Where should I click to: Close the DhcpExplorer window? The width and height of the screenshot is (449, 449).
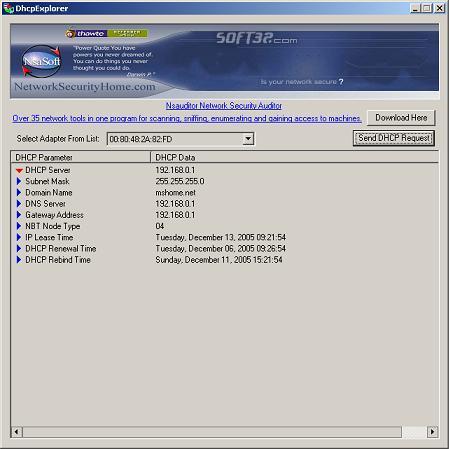coord(440,8)
